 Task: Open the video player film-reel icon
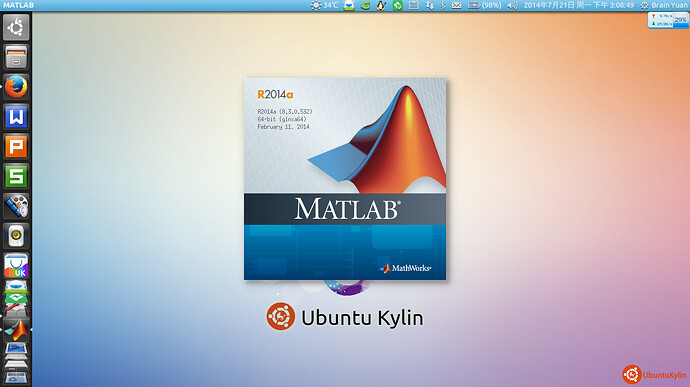tap(16, 206)
